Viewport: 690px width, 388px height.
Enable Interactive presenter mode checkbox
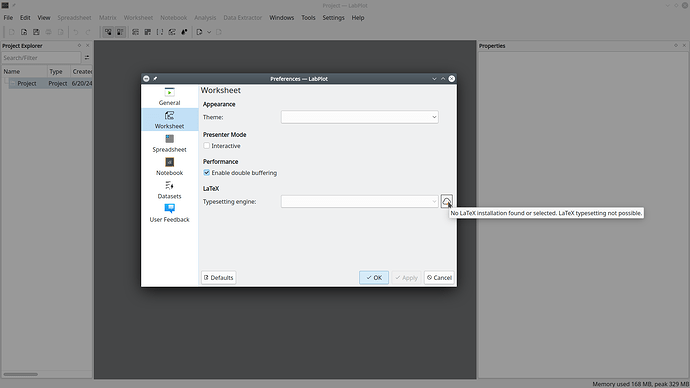pyautogui.click(x=206, y=146)
